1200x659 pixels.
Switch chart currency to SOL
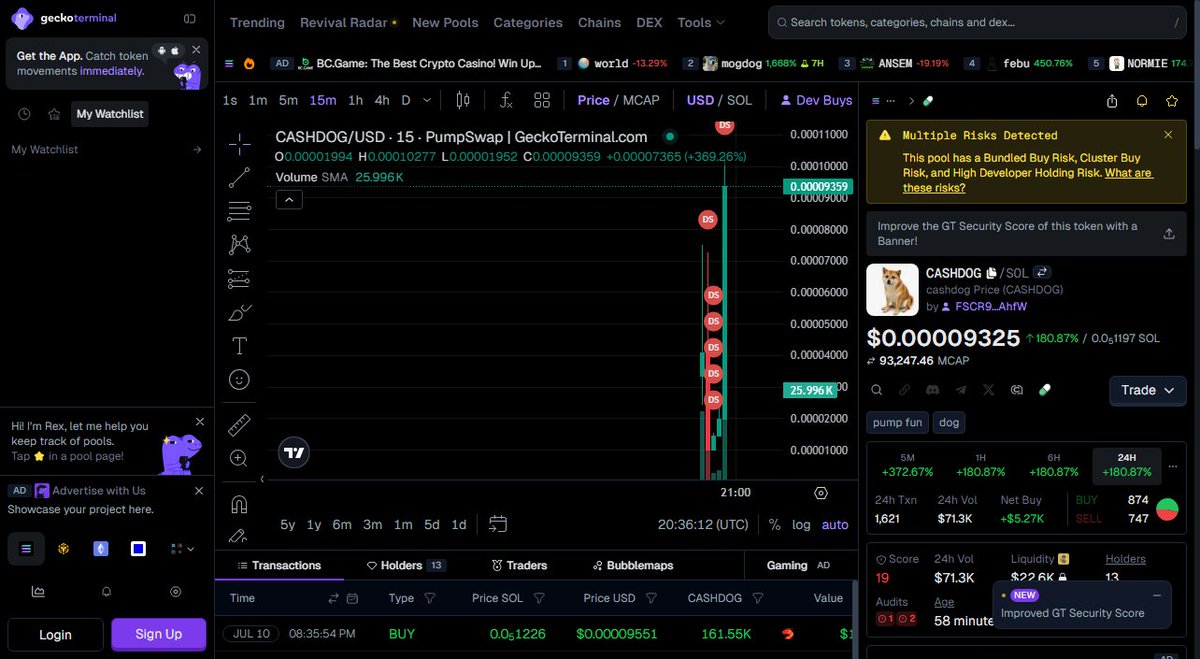click(x=740, y=100)
